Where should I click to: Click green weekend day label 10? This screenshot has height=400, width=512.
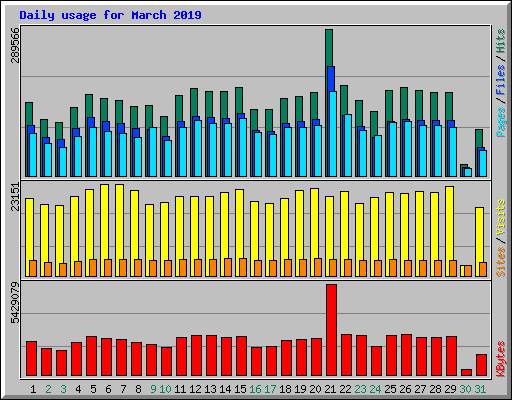pos(165,389)
